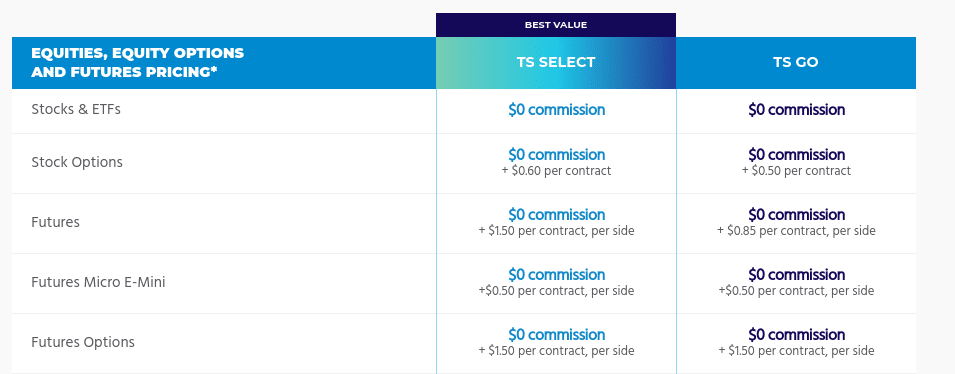The height and width of the screenshot is (374, 955).
Task: Click the Equities, Equity Options and Futures Pricing heading
Action: (137, 62)
